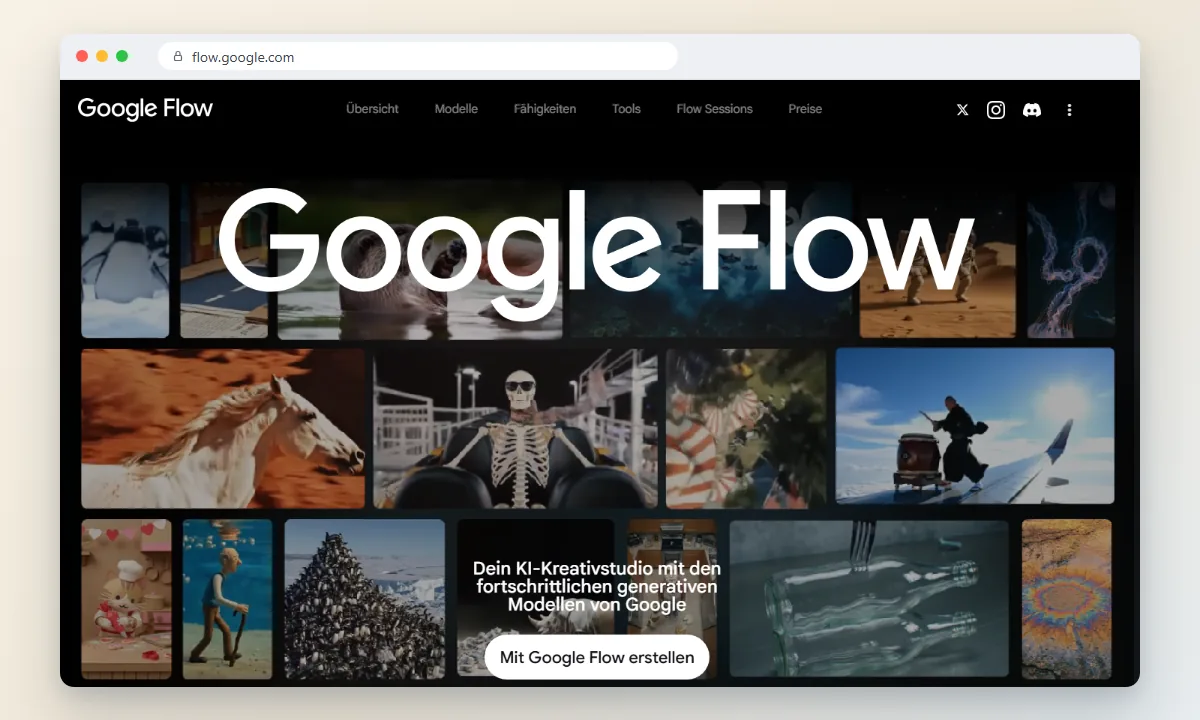The height and width of the screenshot is (720, 1200).
Task: Open the Modelle nav item
Action: click(x=456, y=109)
